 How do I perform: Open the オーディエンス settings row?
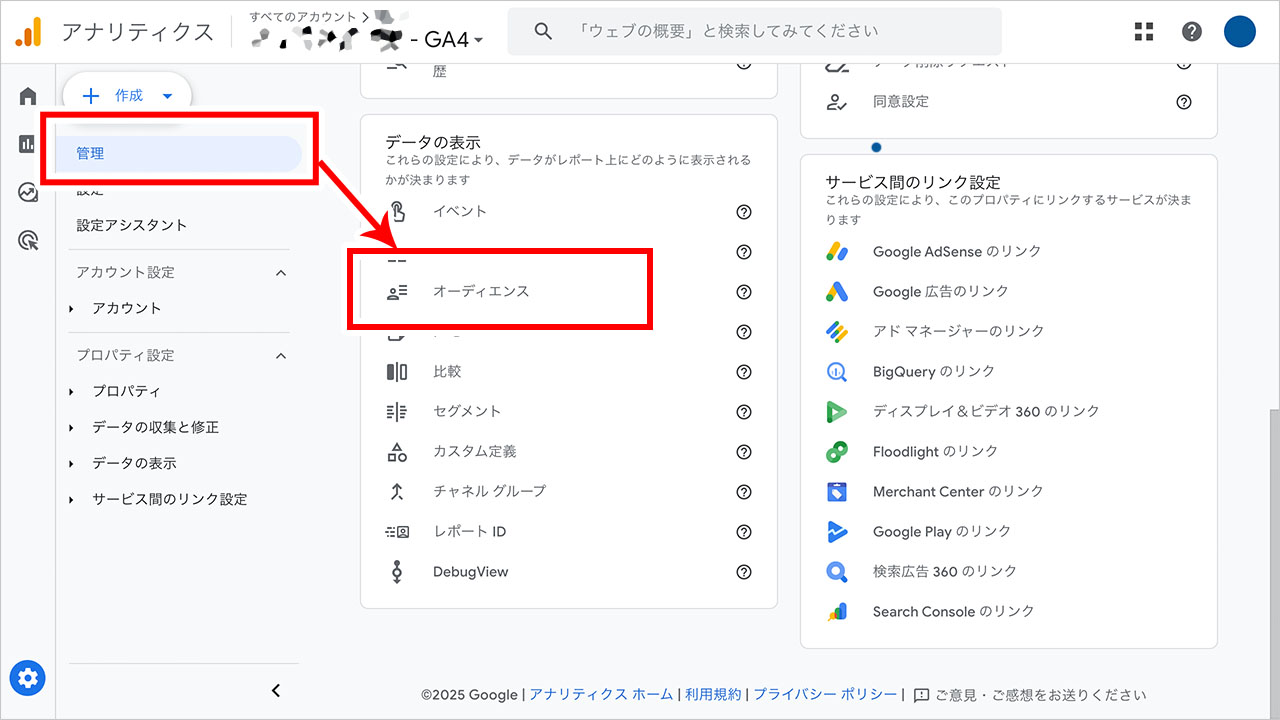(569, 292)
